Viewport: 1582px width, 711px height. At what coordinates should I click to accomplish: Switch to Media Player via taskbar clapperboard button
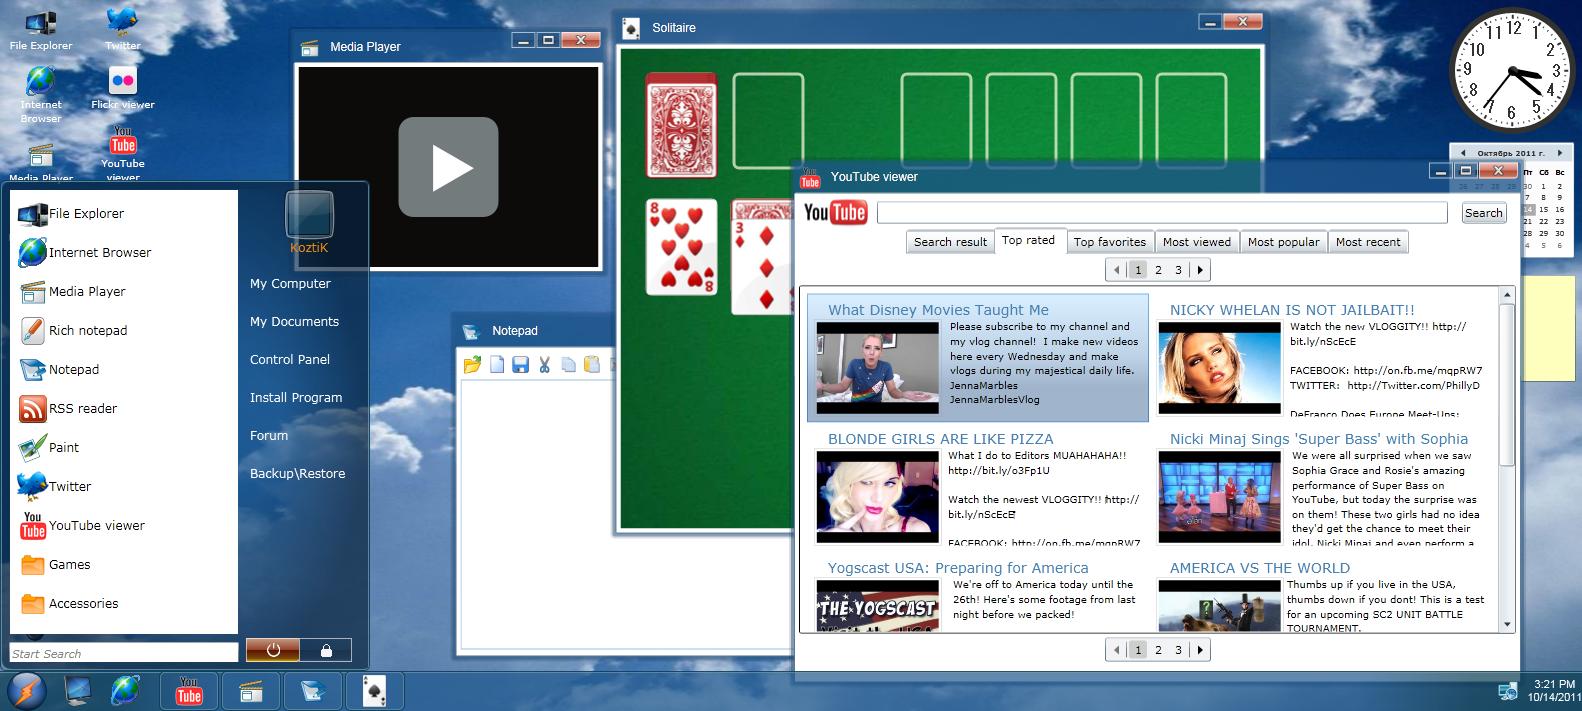tap(251, 691)
